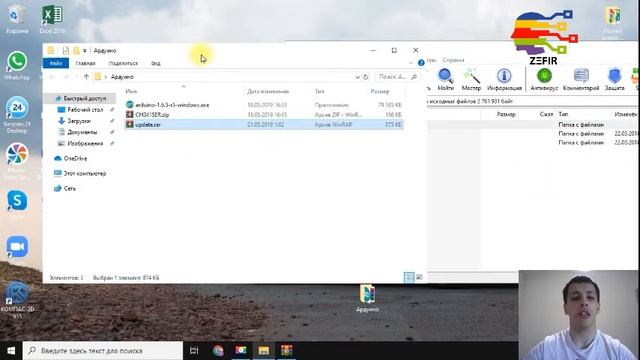Screen dimensions: 640x360
Task: Click the New folder icon in Explorer title bar
Action: point(76,51)
